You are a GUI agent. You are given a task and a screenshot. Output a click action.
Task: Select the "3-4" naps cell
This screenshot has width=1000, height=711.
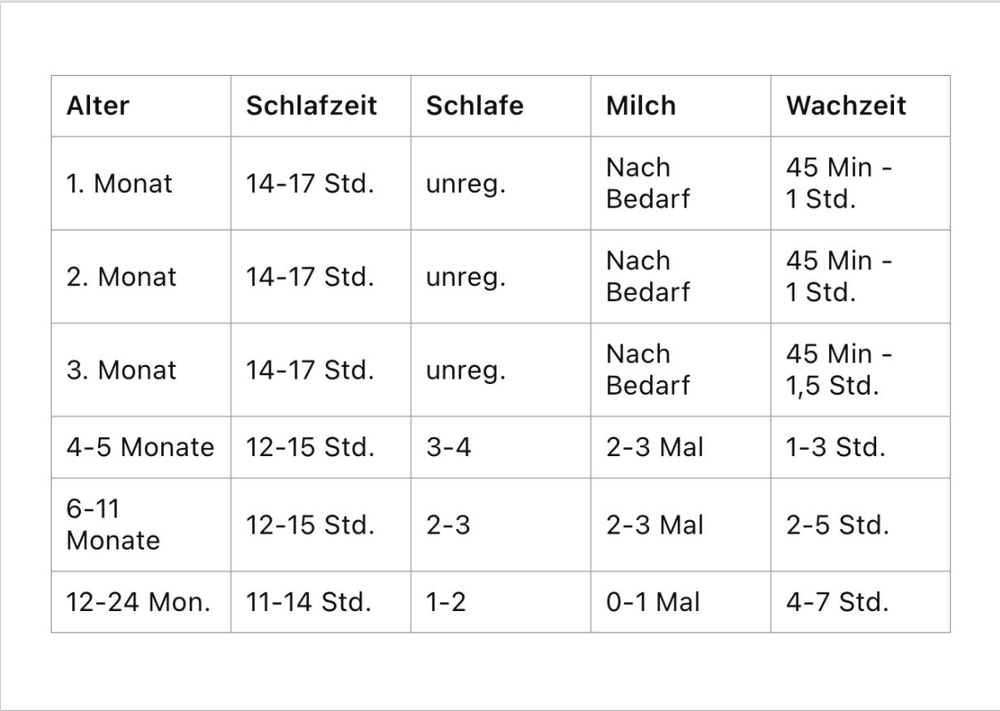448,447
